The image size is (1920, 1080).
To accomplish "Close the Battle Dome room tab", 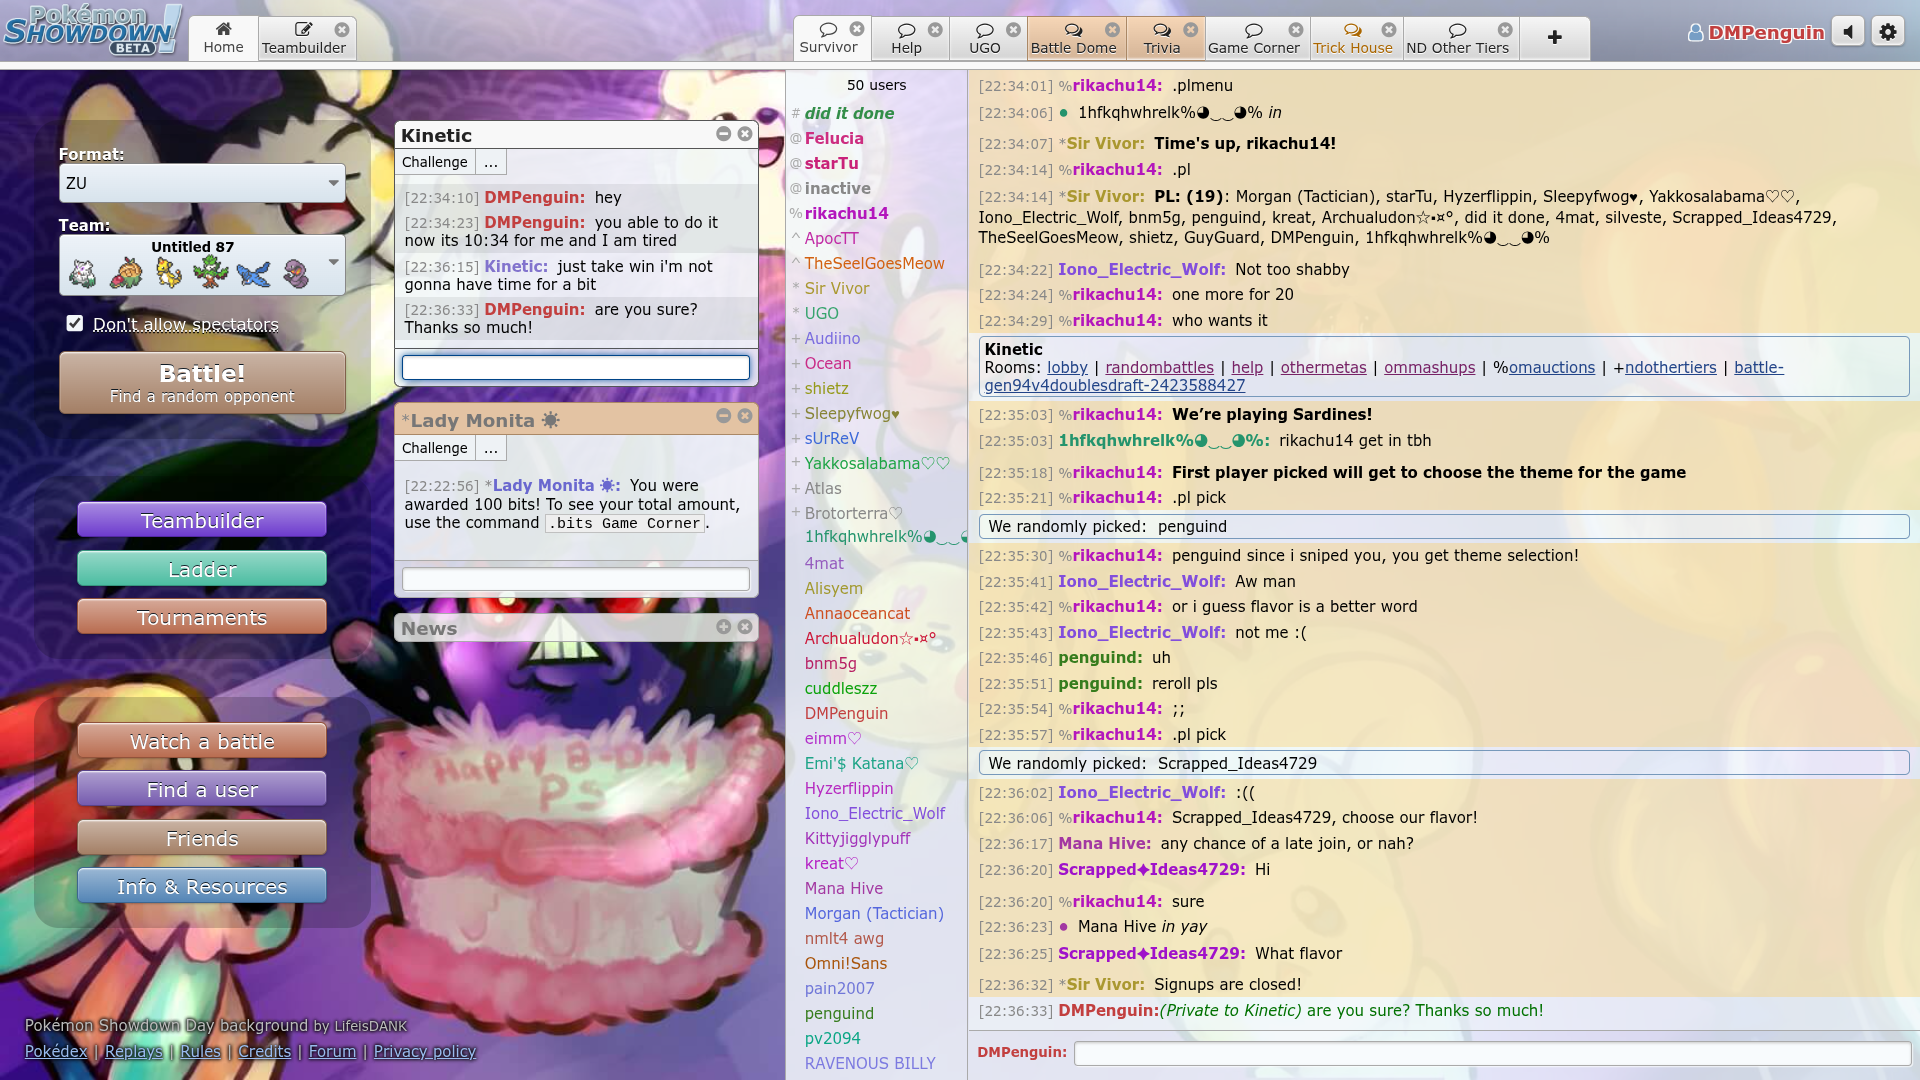I will [1112, 29].
